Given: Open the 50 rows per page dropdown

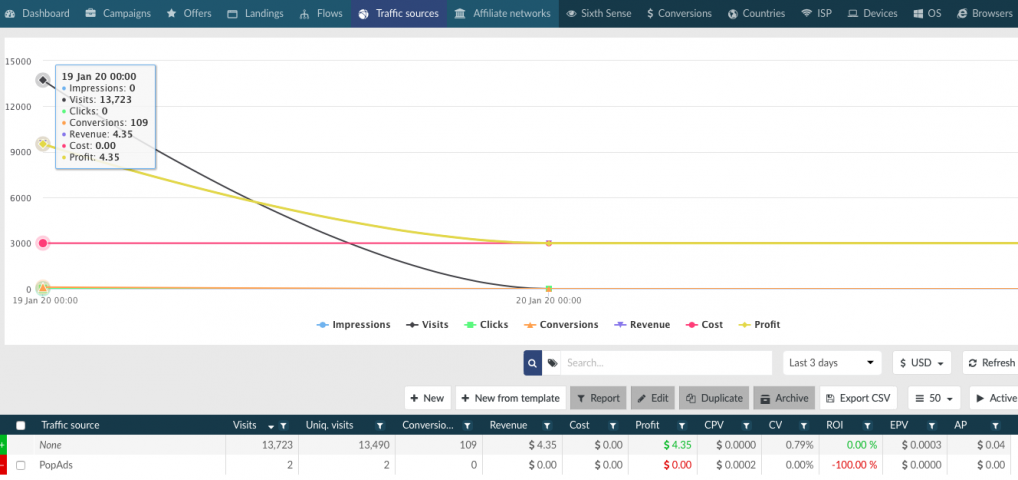Looking at the screenshot, I should [934, 398].
